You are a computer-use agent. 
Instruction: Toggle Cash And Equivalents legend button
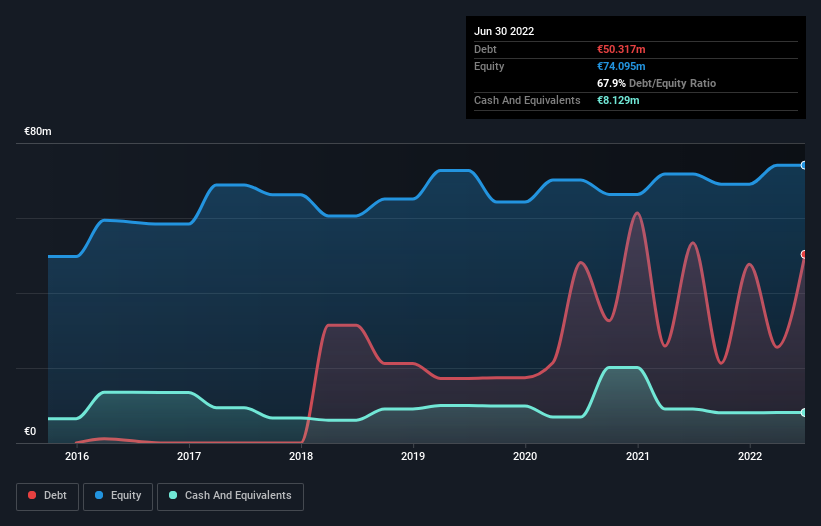tap(230, 496)
